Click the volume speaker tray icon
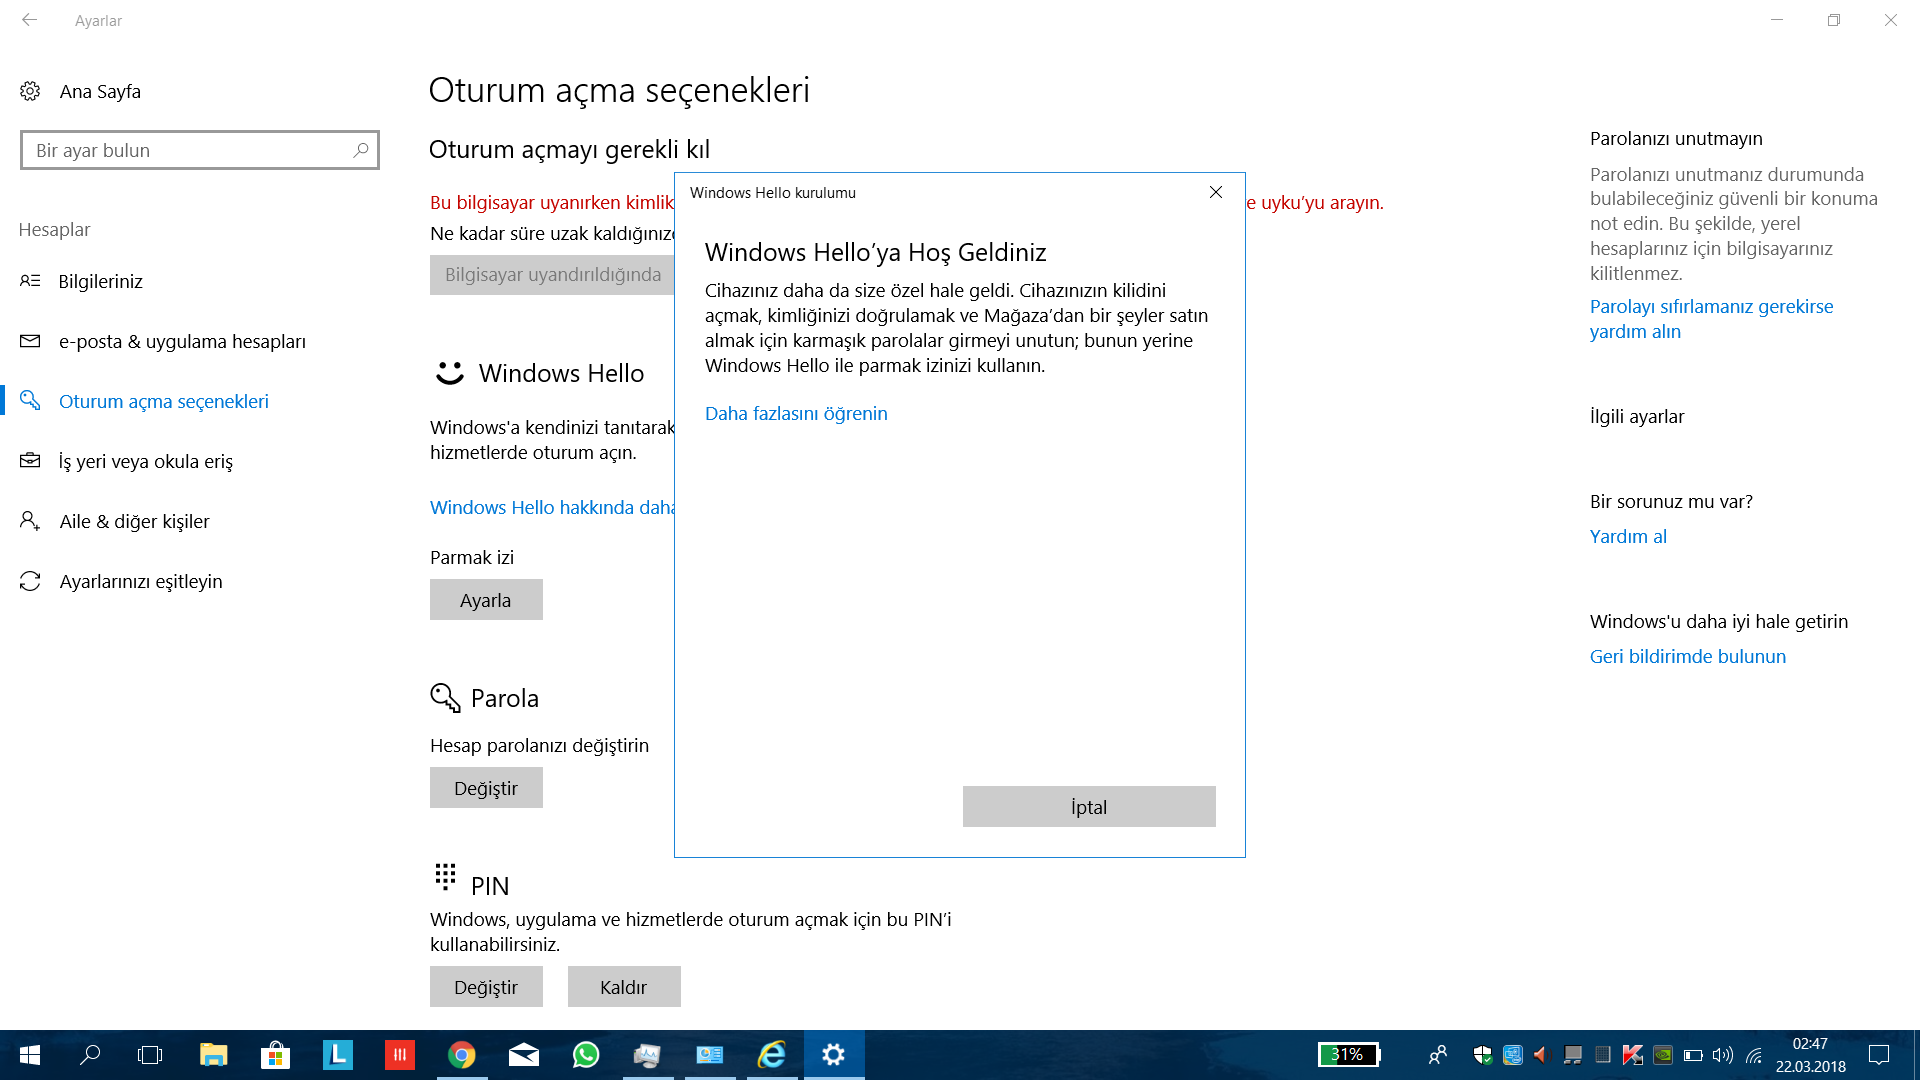This screenshot has height=1080, width=1920. [1721, 1055]
